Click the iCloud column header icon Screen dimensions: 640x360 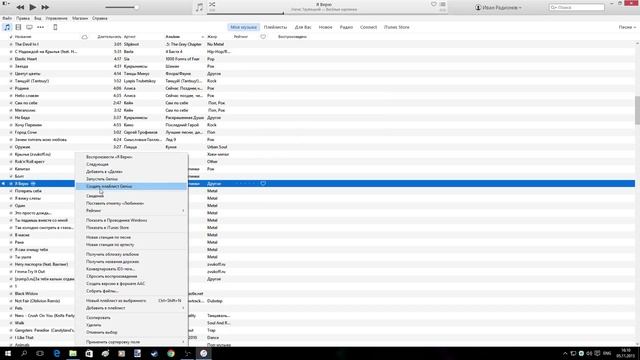pos(84,37)
